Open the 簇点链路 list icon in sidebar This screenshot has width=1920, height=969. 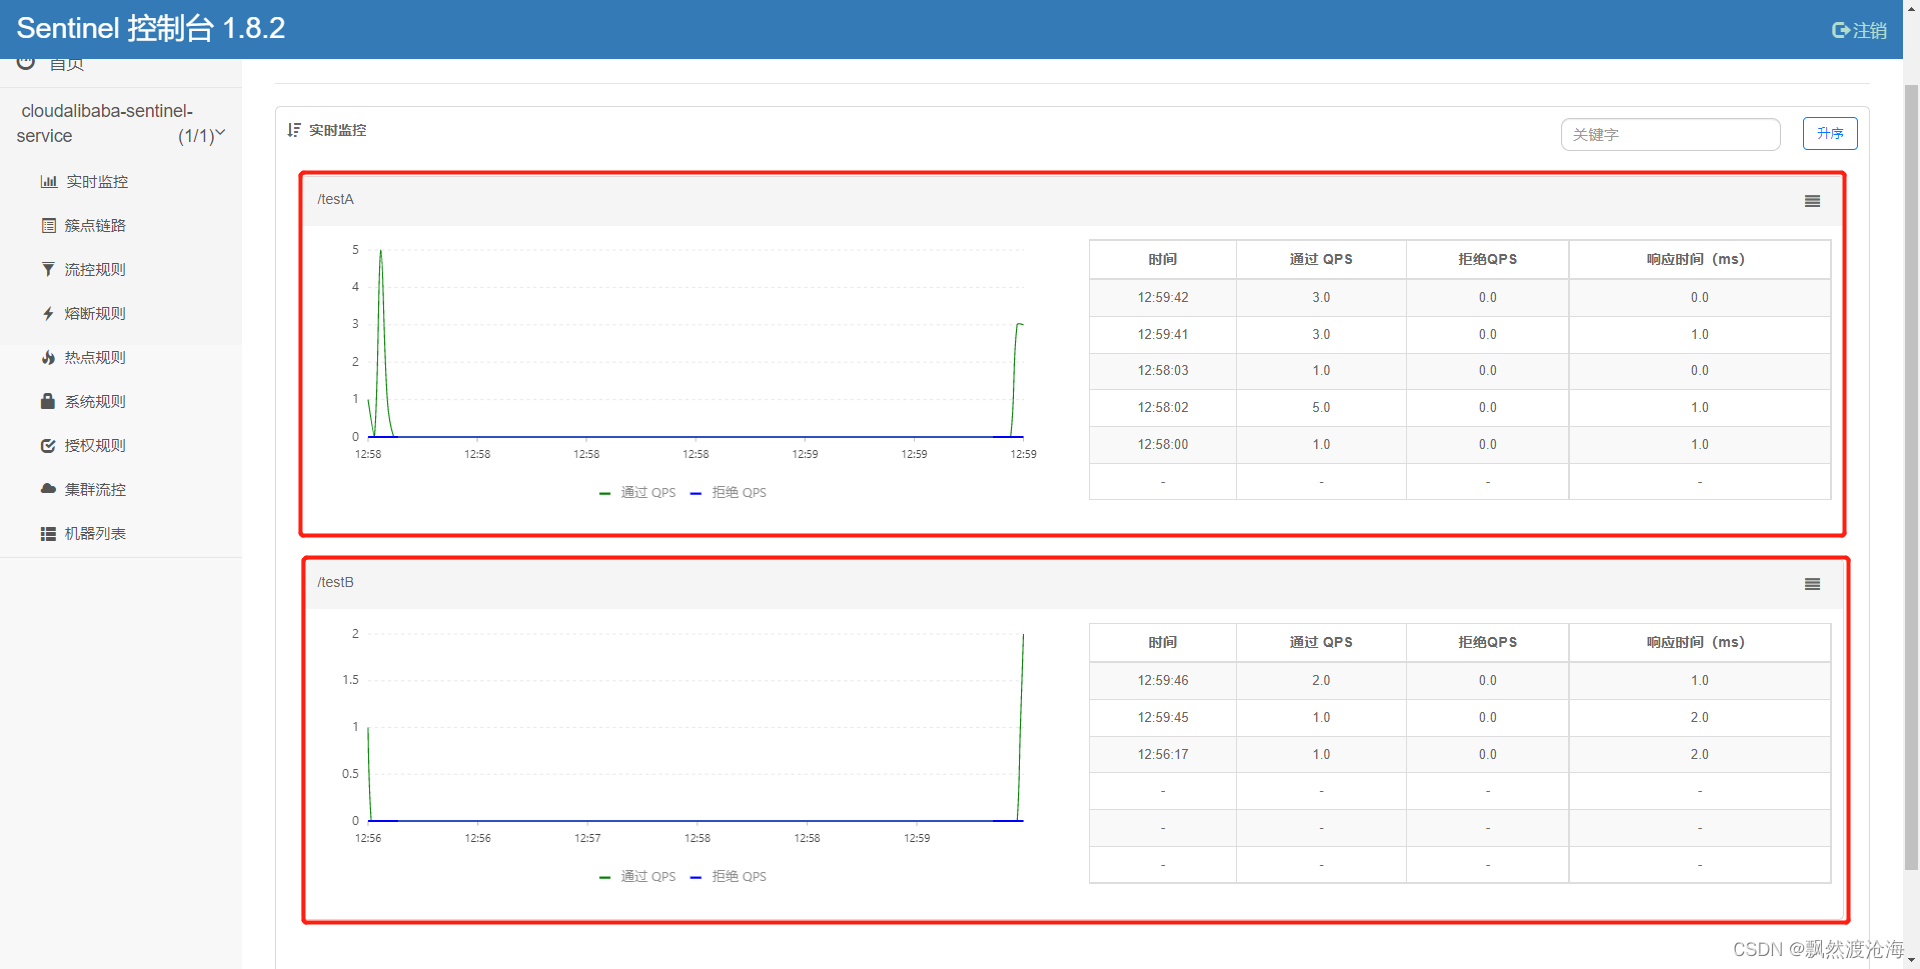pos(48,226)
